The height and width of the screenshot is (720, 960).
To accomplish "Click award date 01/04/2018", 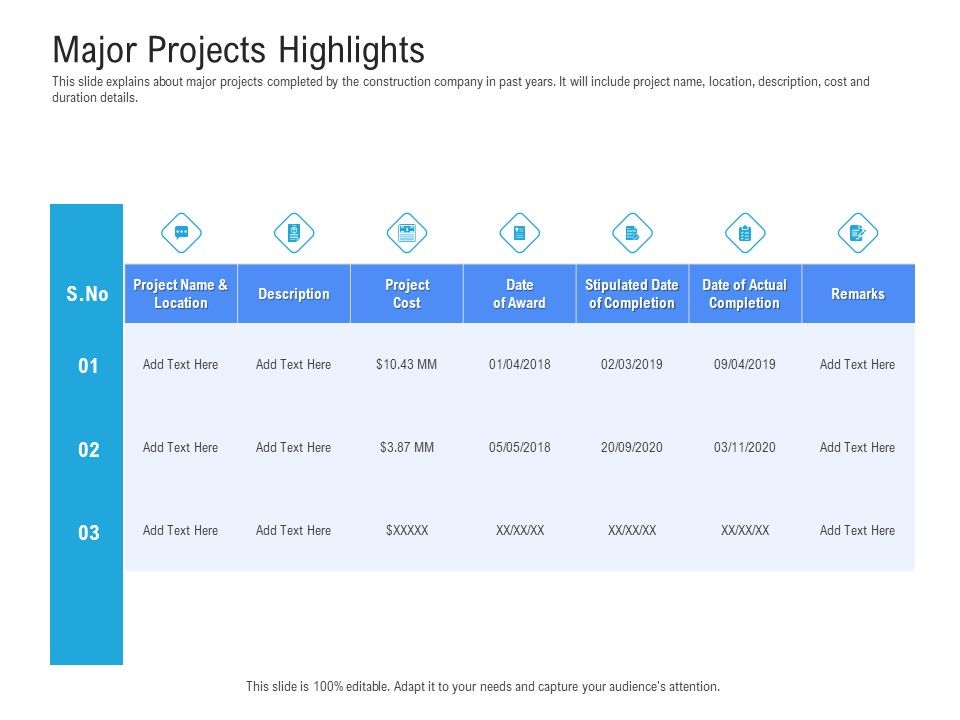I will [520, 365].
